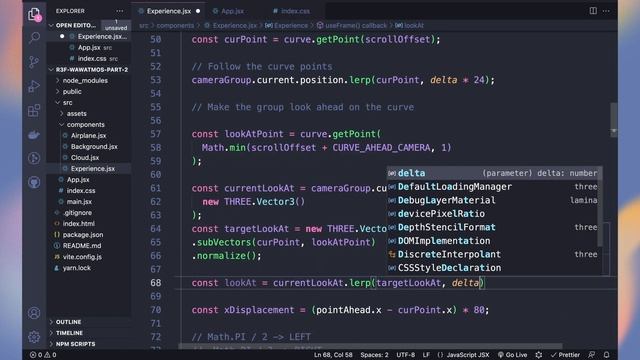Choose DefaultLoadingManager autocomplete suggestion
Screen dimensions: 640x360
493,187
